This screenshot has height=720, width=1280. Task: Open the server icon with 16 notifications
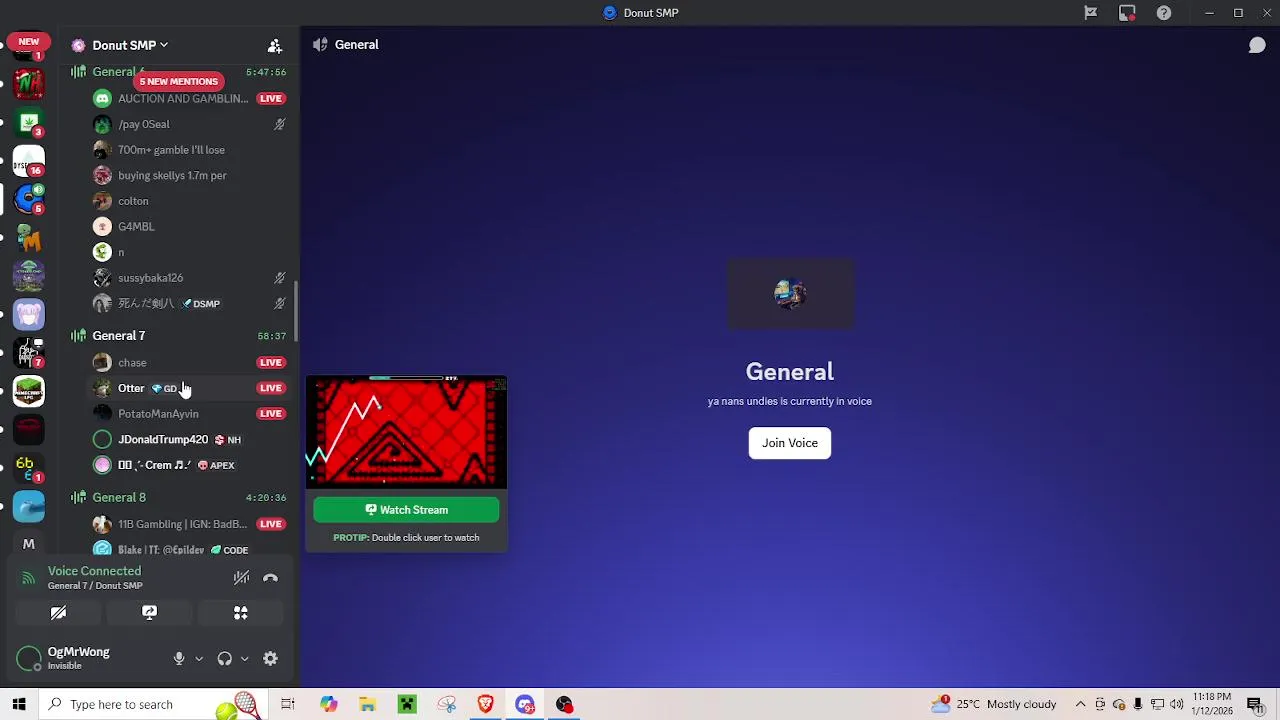click(29, 161)
